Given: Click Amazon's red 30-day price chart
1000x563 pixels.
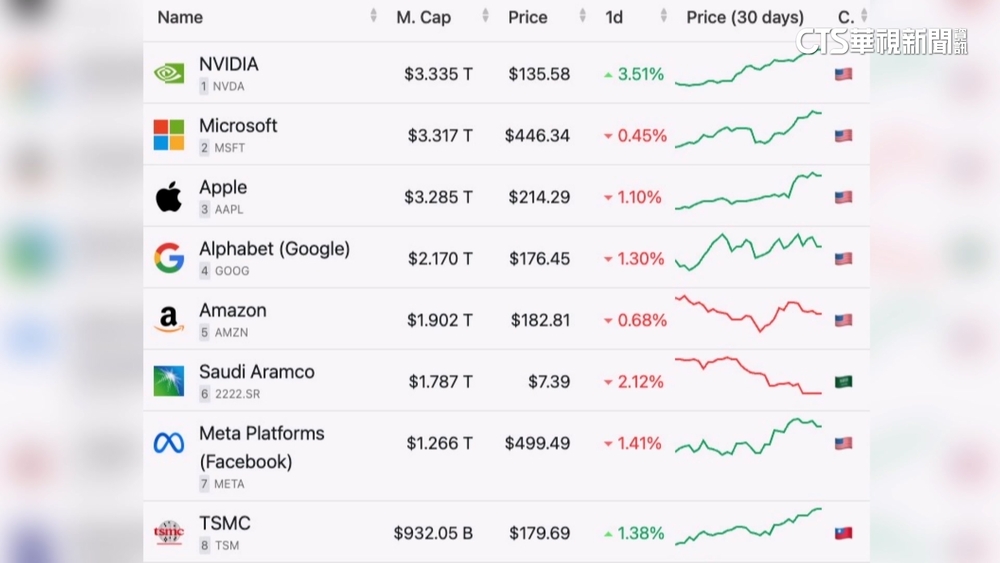Looking at the screenshot, I should 748,312.
